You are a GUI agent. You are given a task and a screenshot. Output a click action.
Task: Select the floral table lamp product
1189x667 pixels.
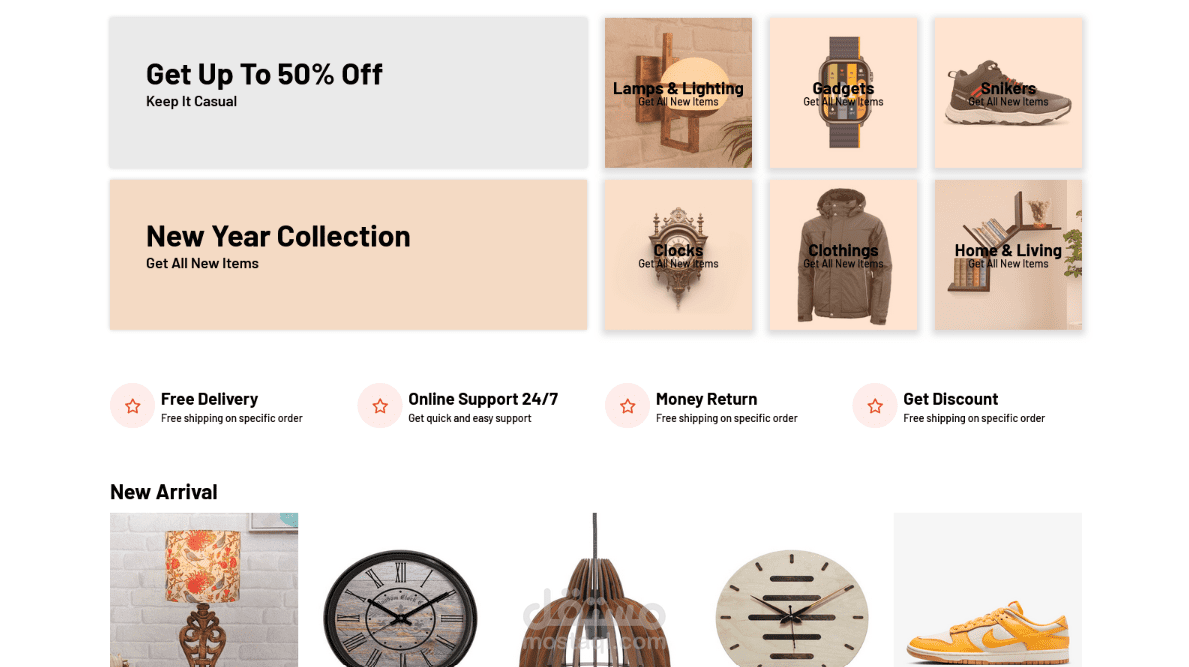(204, 590)
